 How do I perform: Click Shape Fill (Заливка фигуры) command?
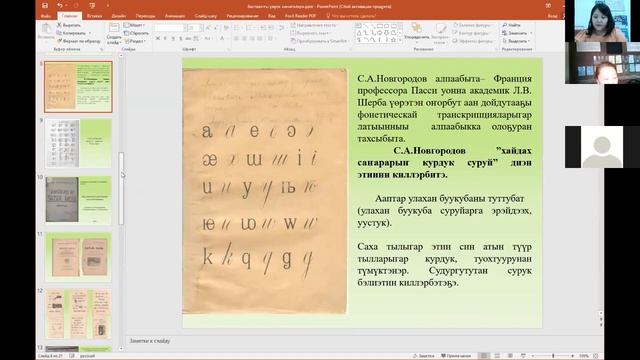point(472,25)
